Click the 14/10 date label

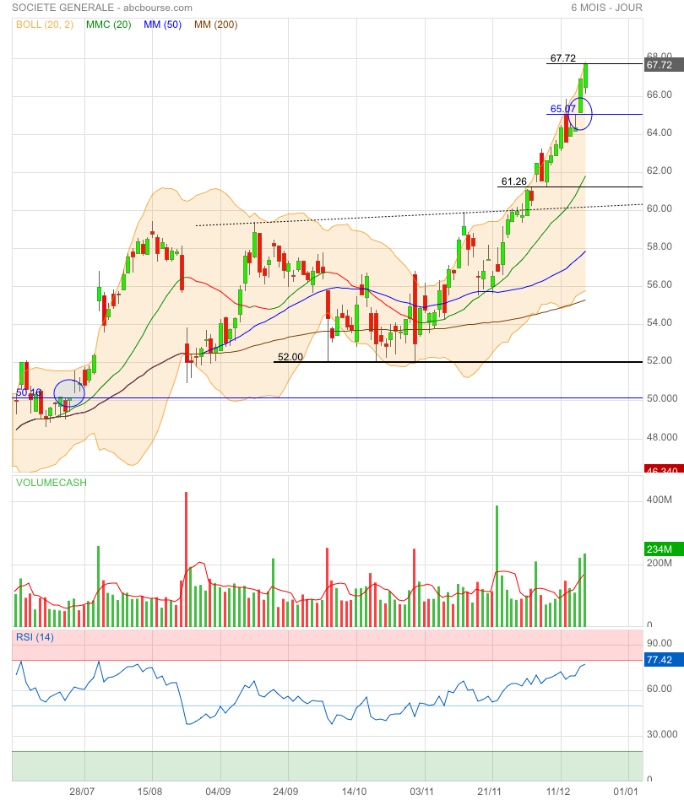(x=354, y=791)
